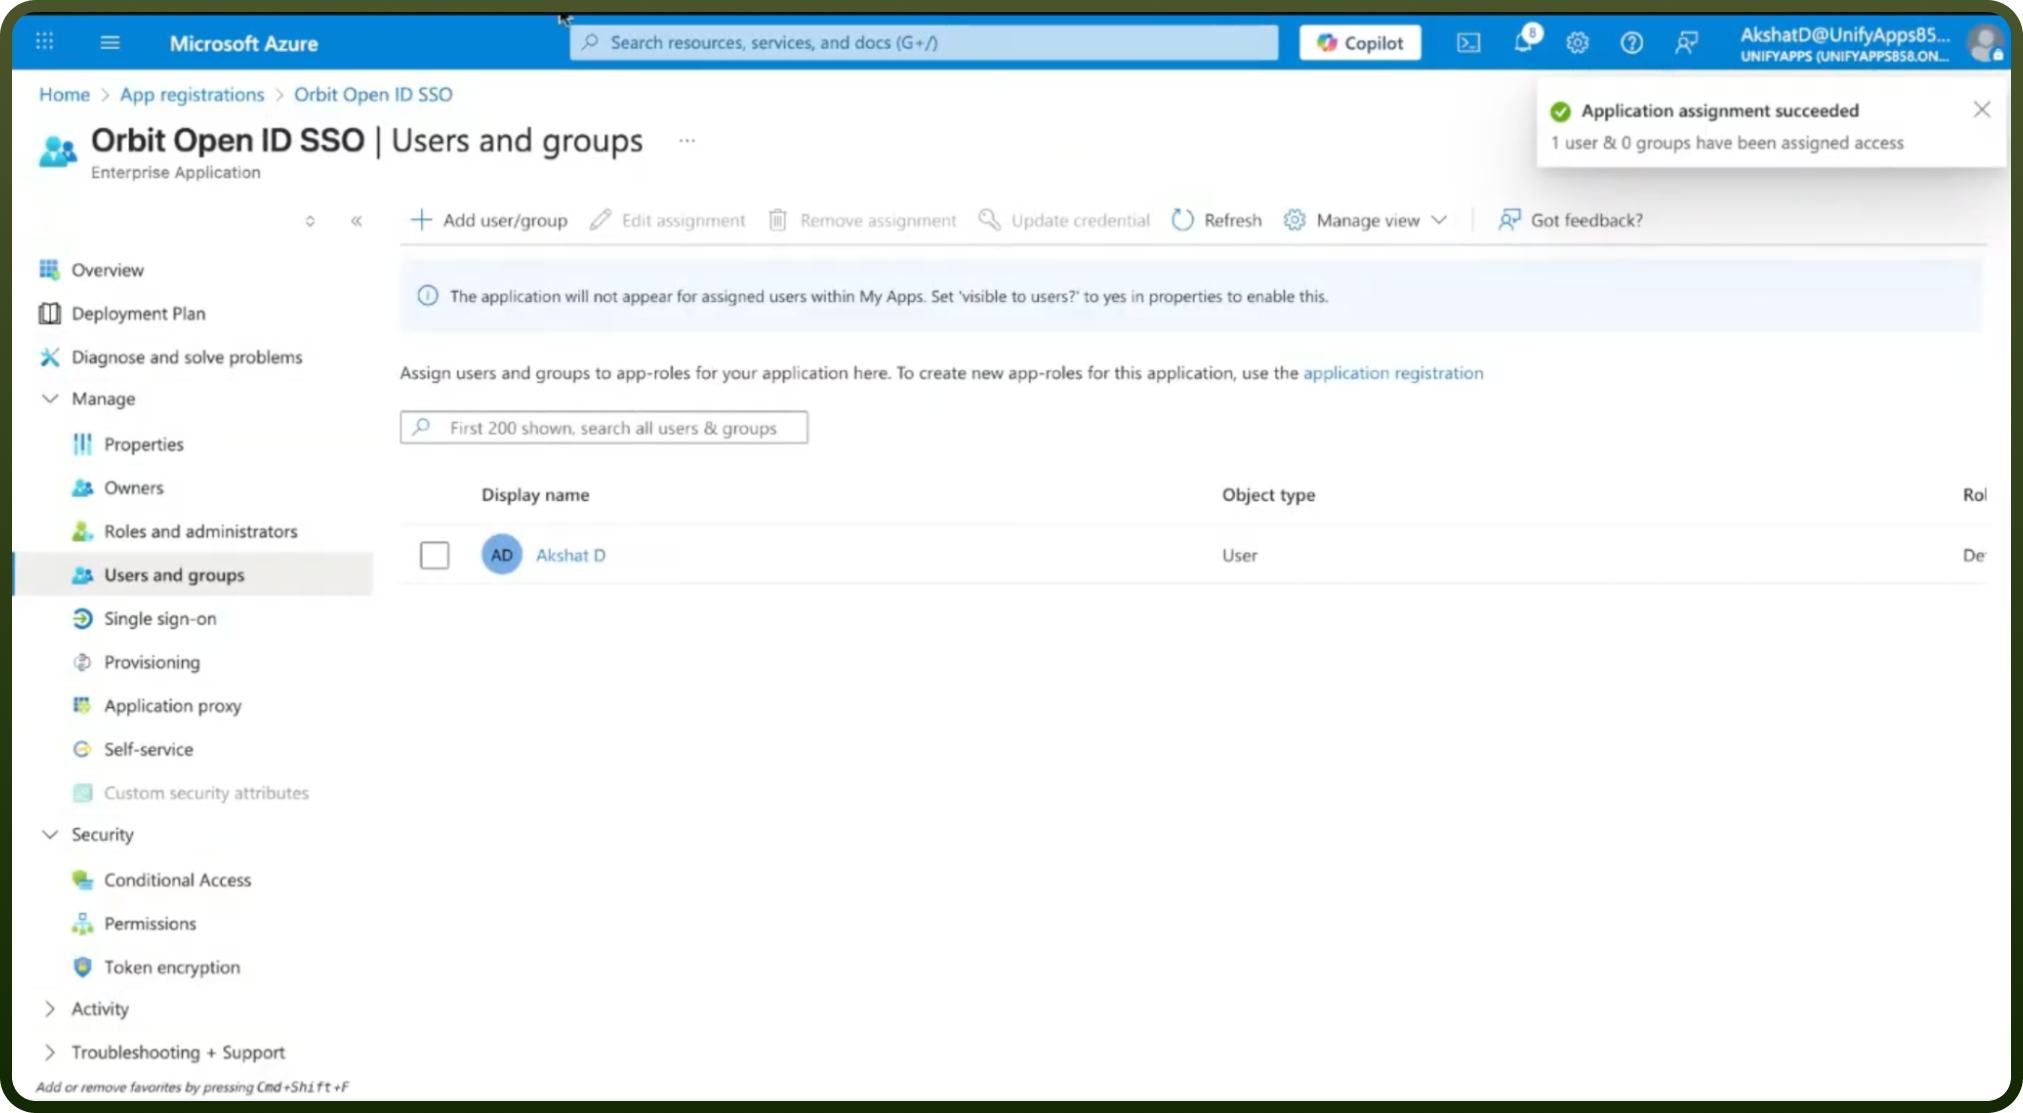Open Overview in the sidebar
The image size is (2023, 1113).
pyautogui.click(x=107, y=270)
